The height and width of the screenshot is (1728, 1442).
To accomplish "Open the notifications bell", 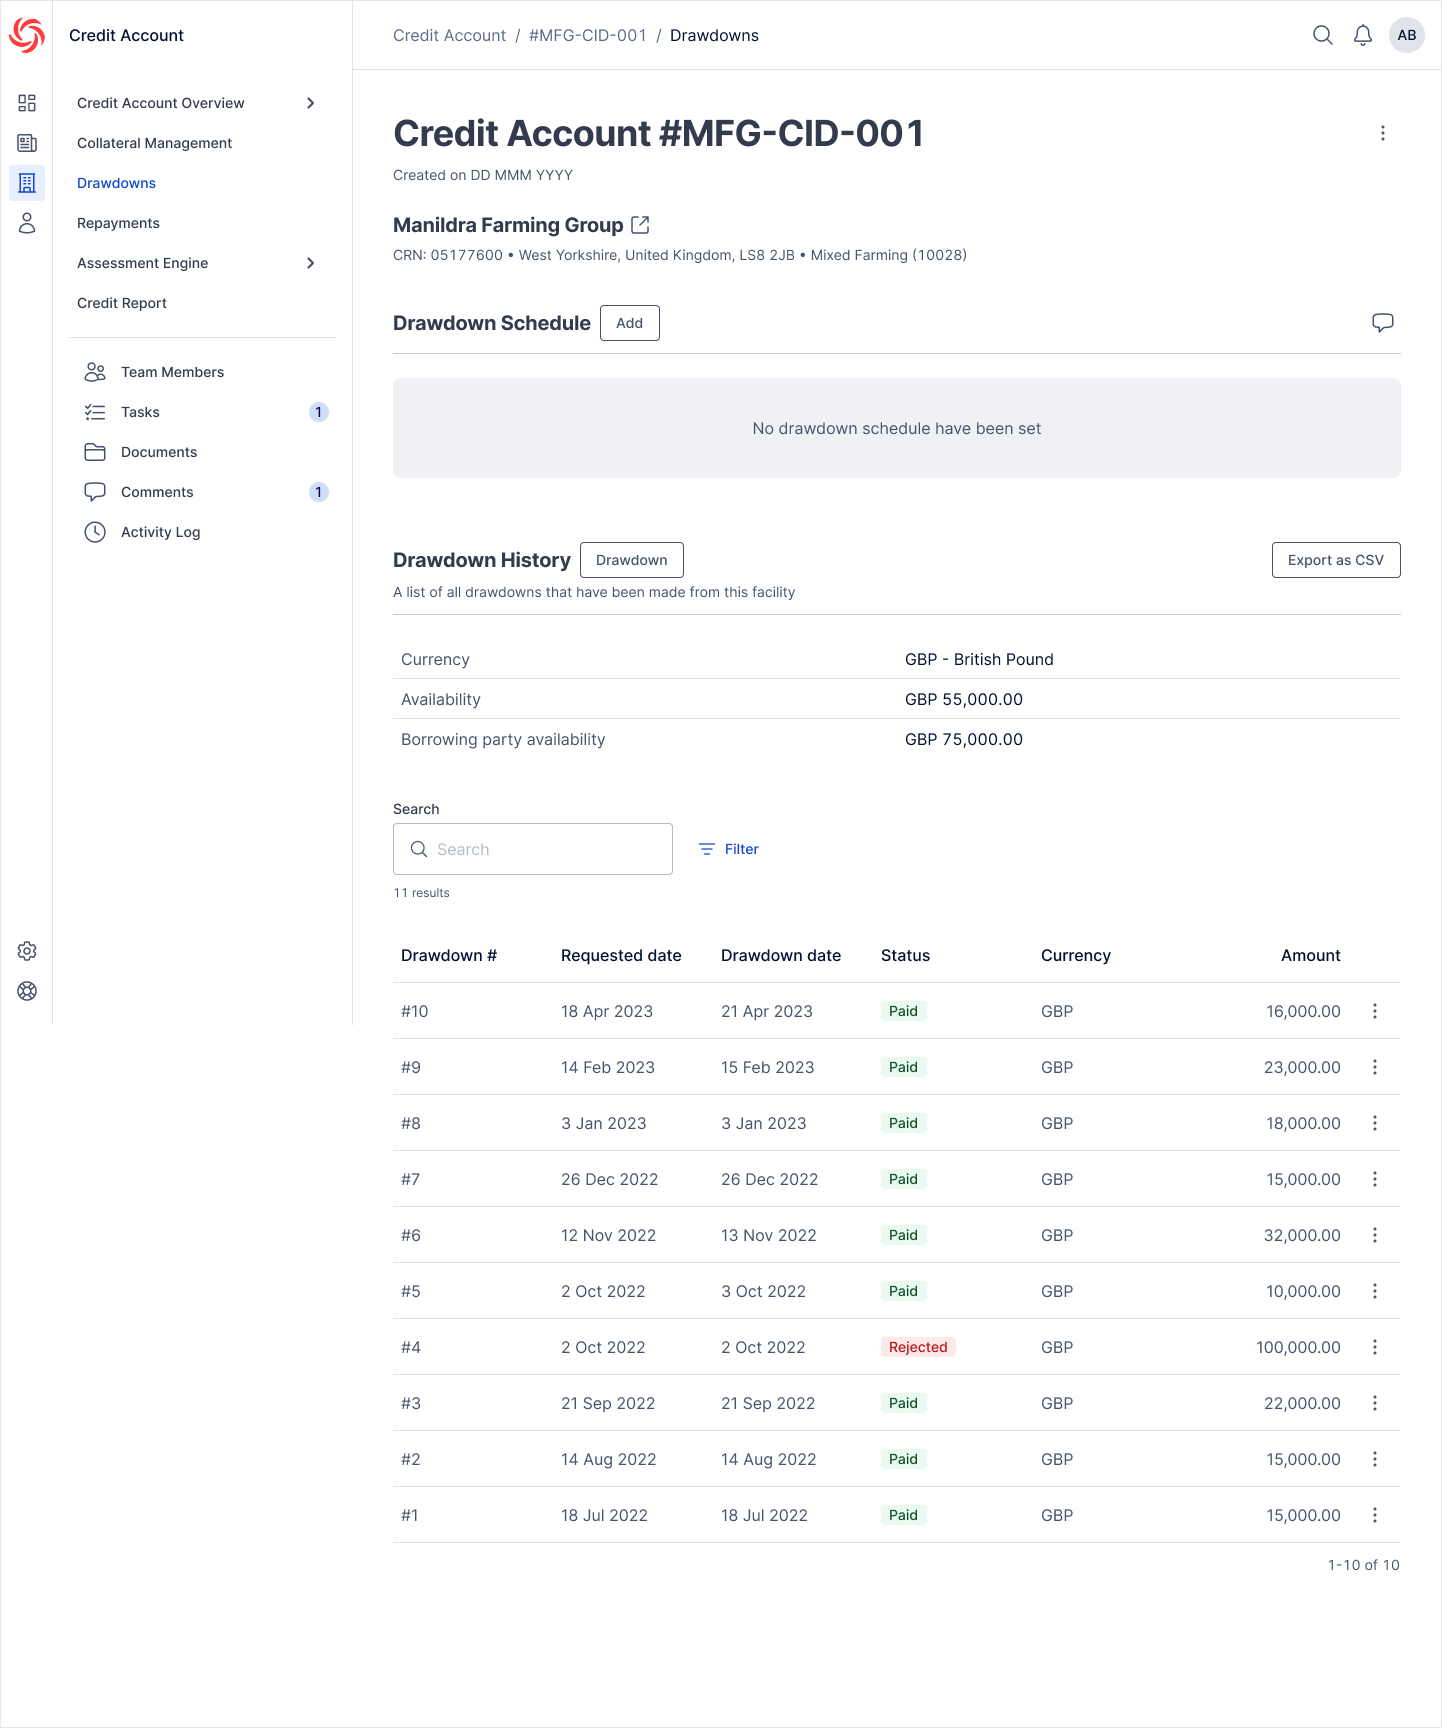I will [1362, 35].
